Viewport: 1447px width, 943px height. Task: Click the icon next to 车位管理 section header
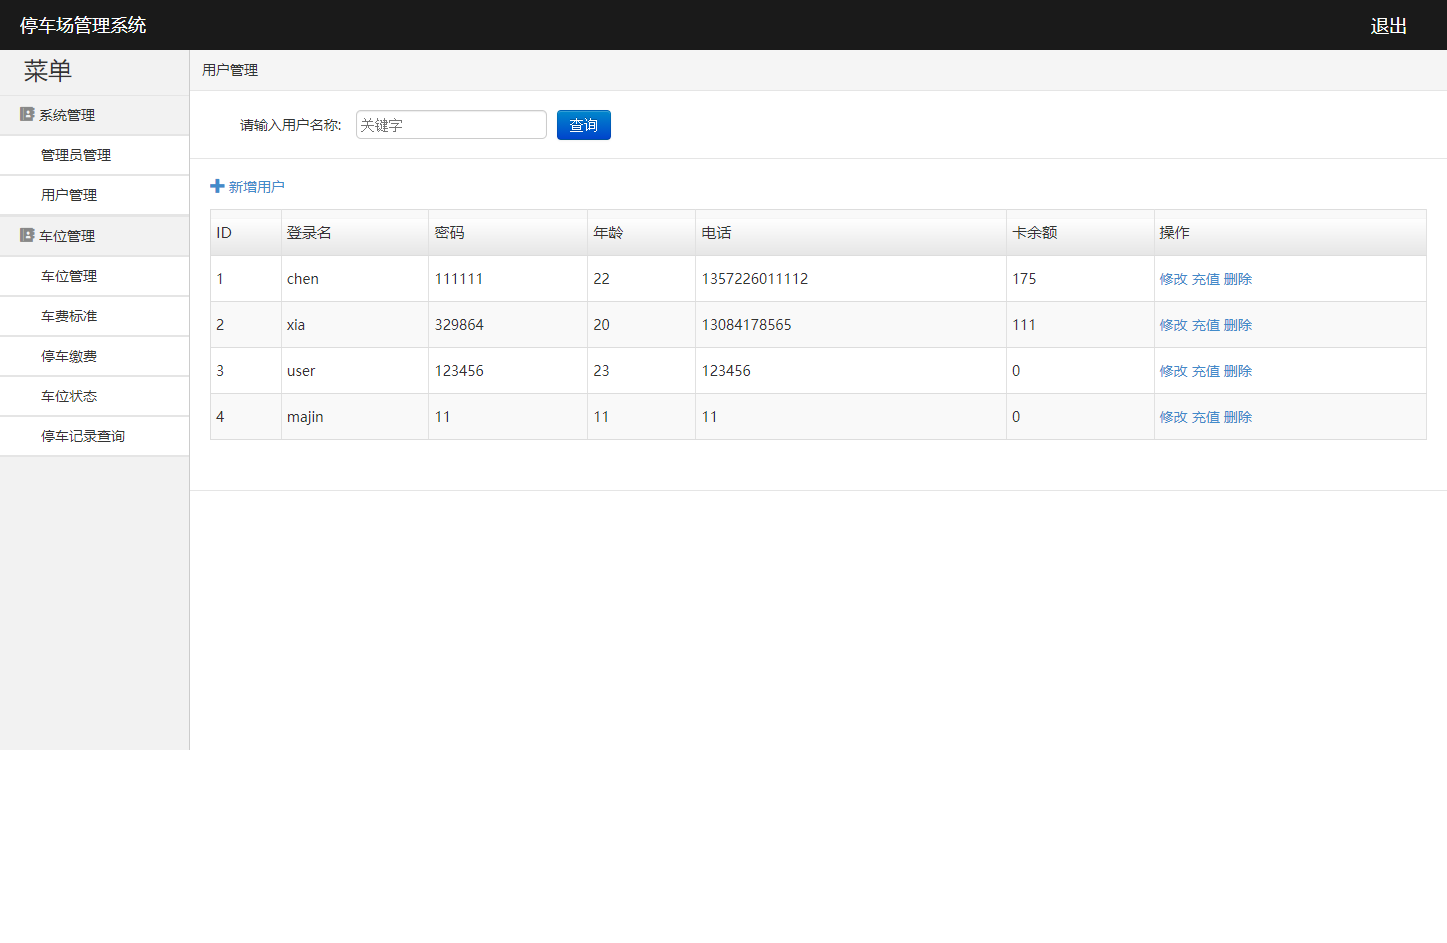(27, 236)
